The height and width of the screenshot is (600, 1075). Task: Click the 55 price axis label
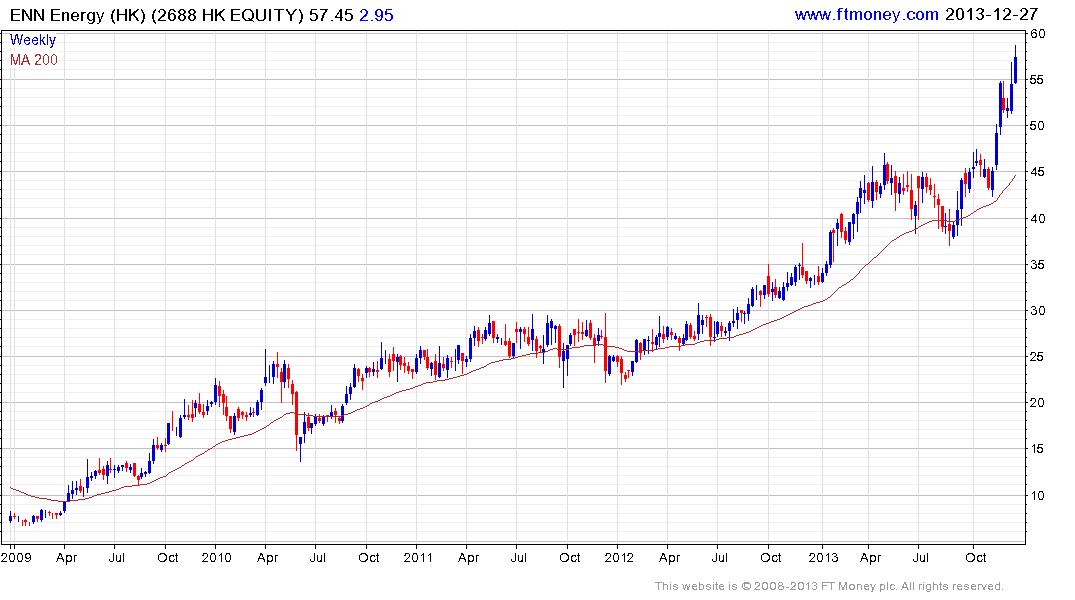1037,80
